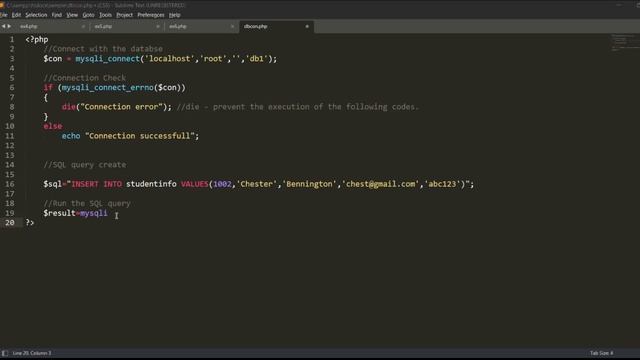
Task: Click line number 8 in the gutter
Action: [12, 107]
